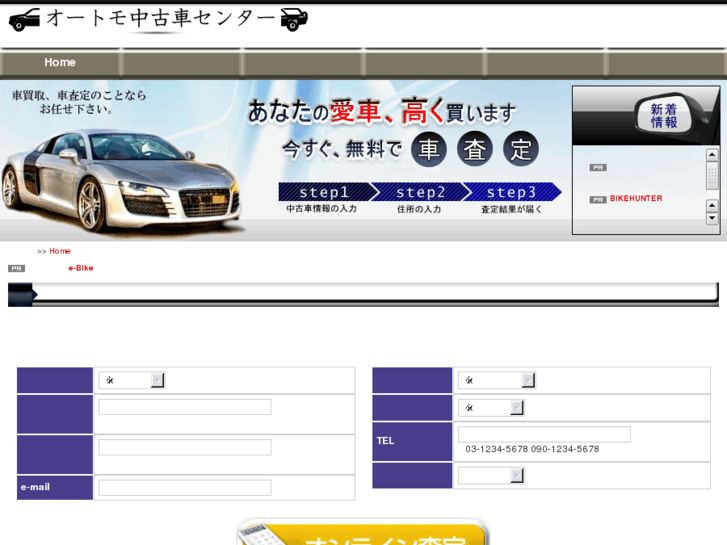Click the Home navigation tab
The image size is (727, 545).
click(x=60, y=63)
